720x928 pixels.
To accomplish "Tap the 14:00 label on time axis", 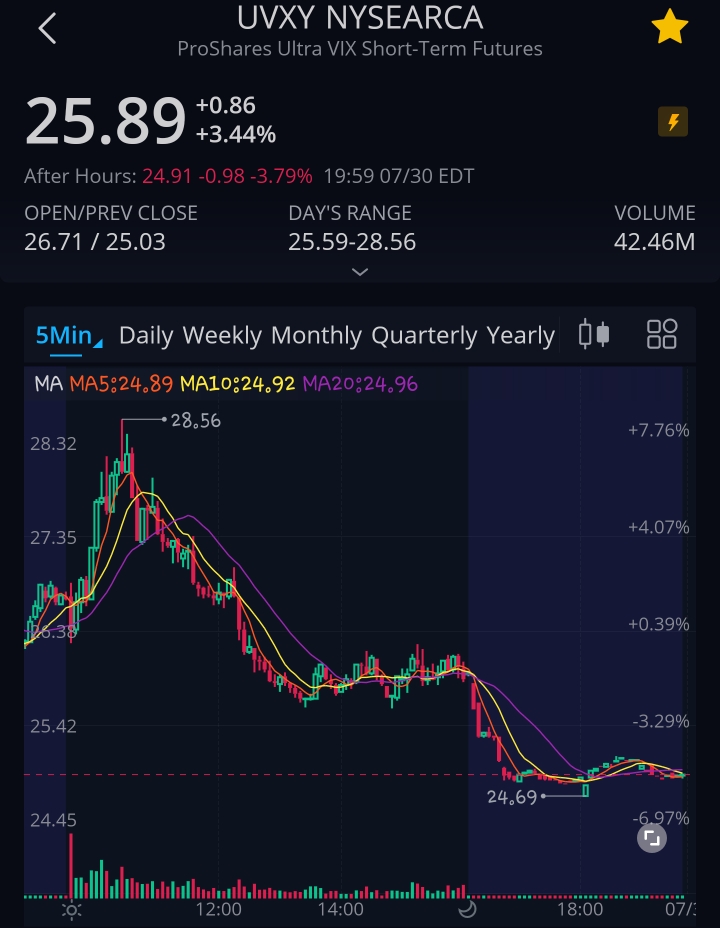I will (x=341, y=910).
